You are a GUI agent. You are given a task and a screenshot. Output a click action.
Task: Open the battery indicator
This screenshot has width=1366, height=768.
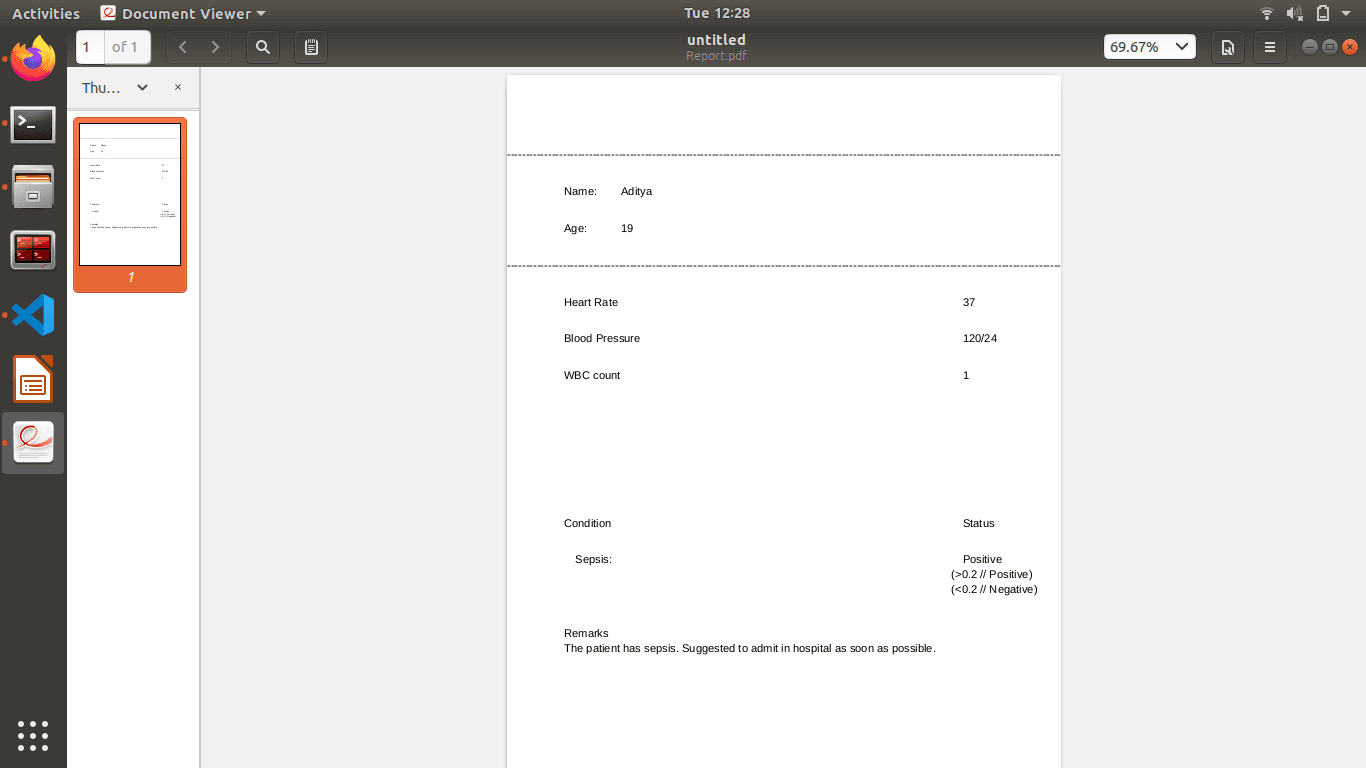point(1323,13)
